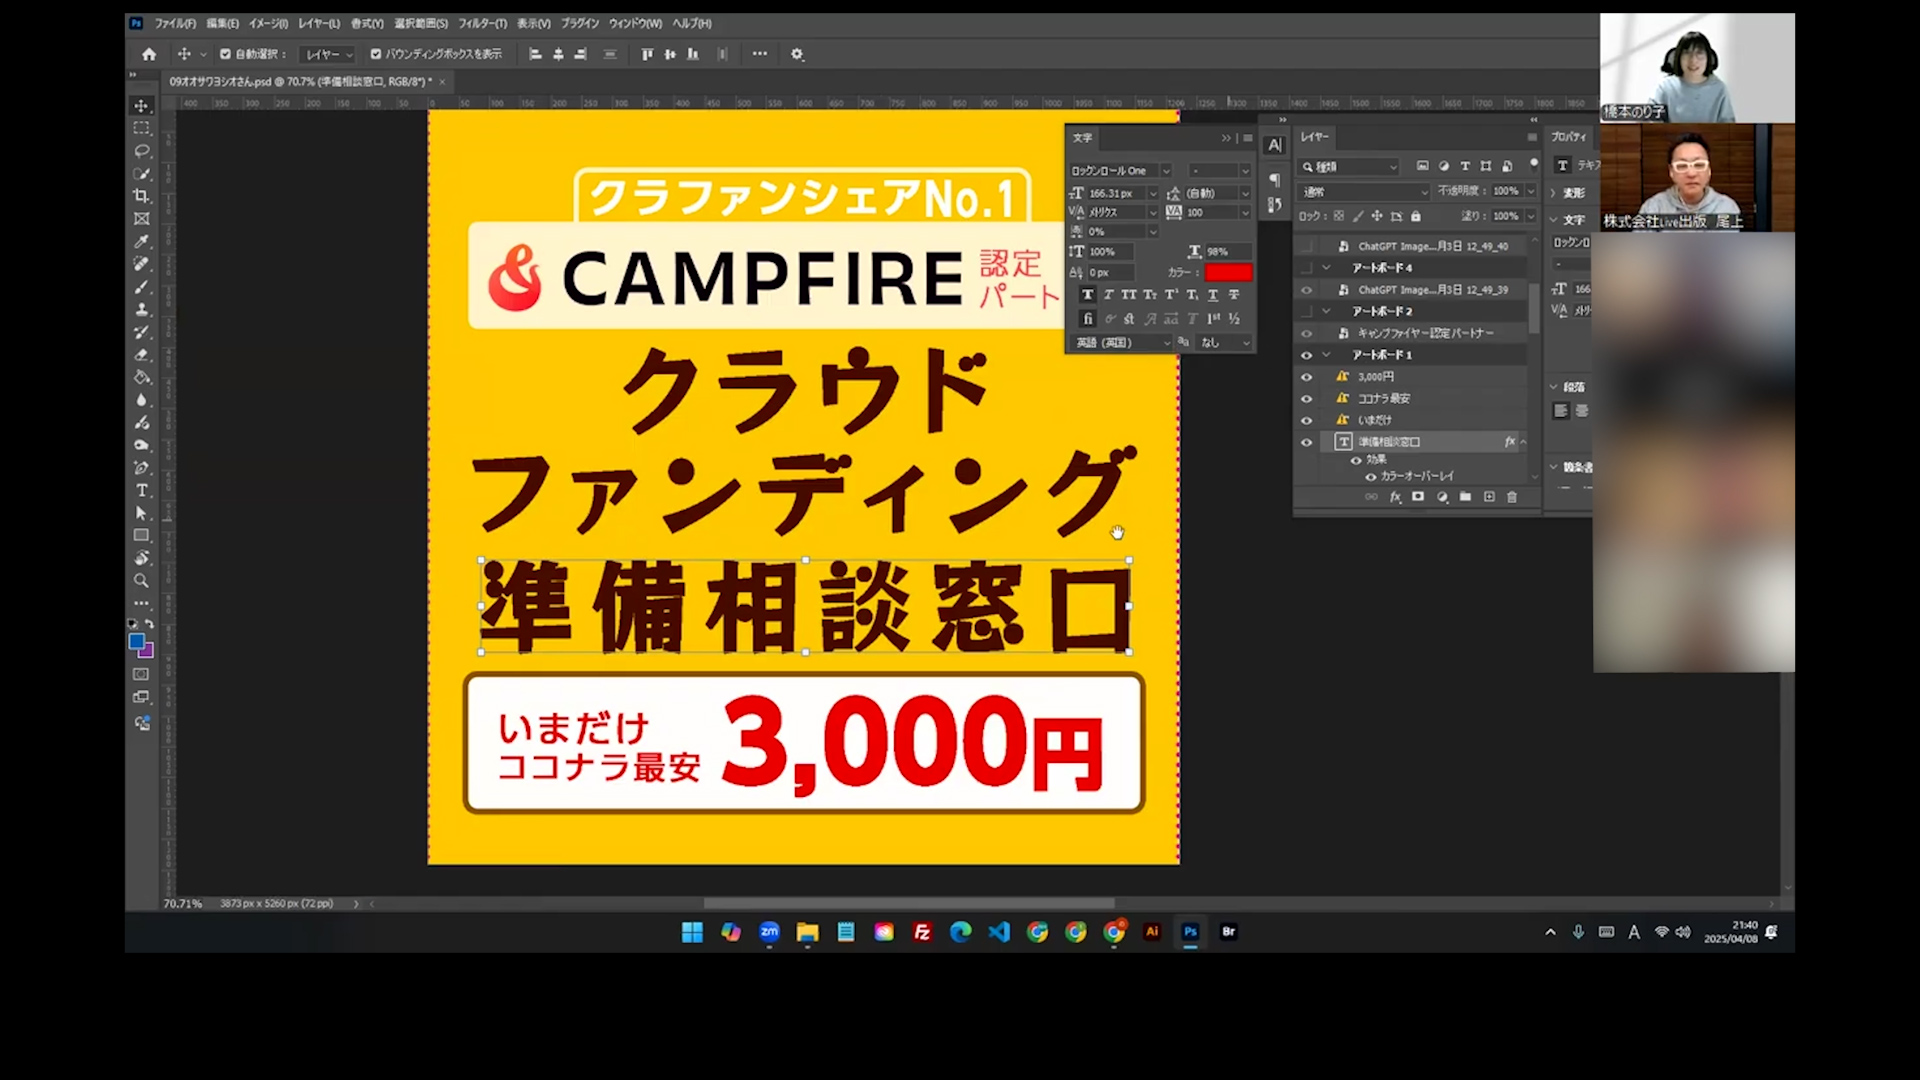The height and width of the screenshot is (1080, 1920).
Task: Open the イメージ(I) menu
Action: click(268, 23)
